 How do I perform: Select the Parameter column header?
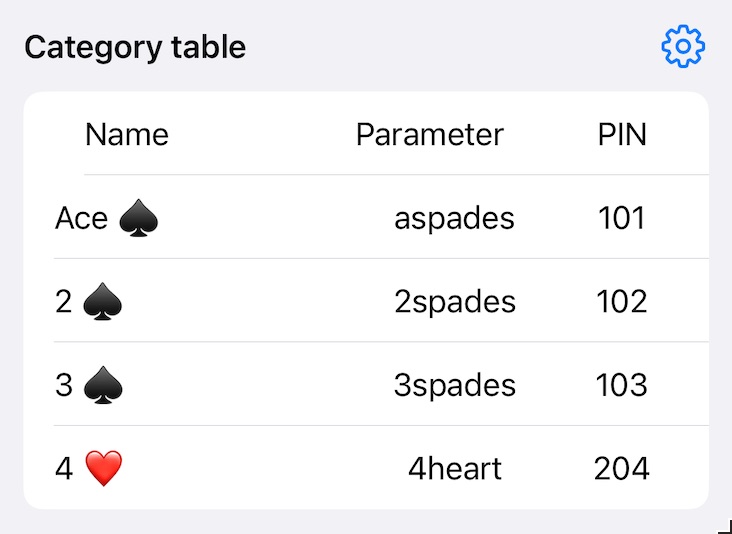pos(430,135)
